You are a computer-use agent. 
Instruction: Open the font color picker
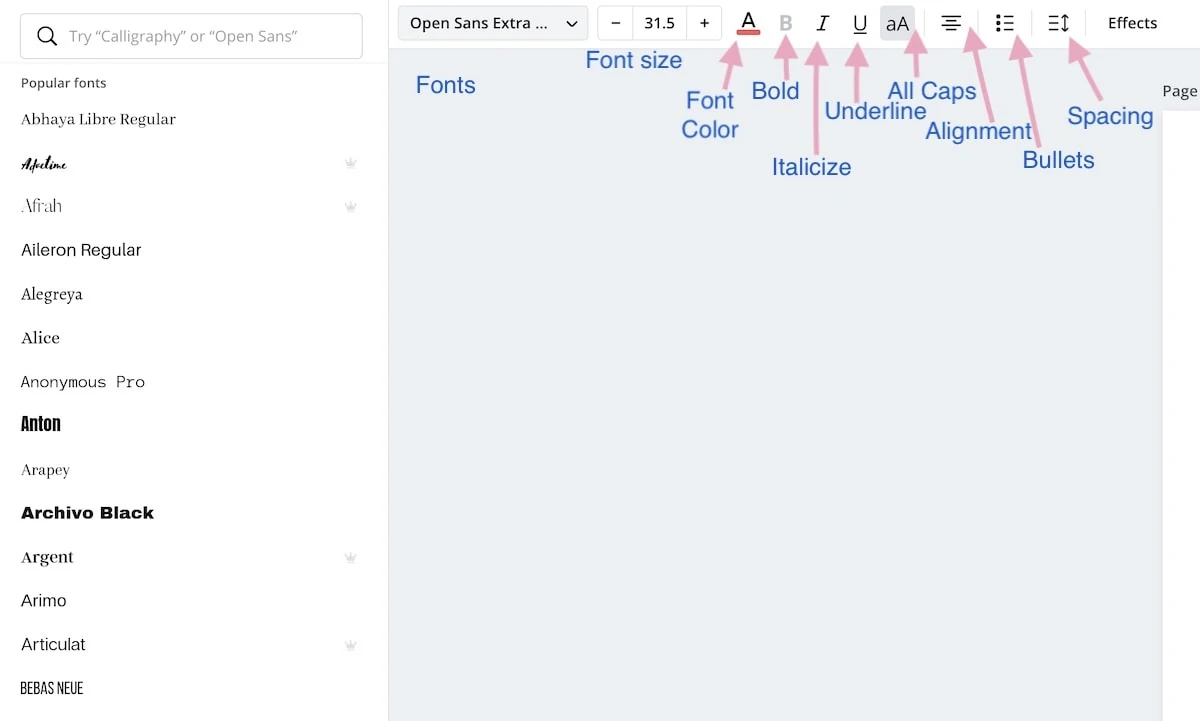748,23
